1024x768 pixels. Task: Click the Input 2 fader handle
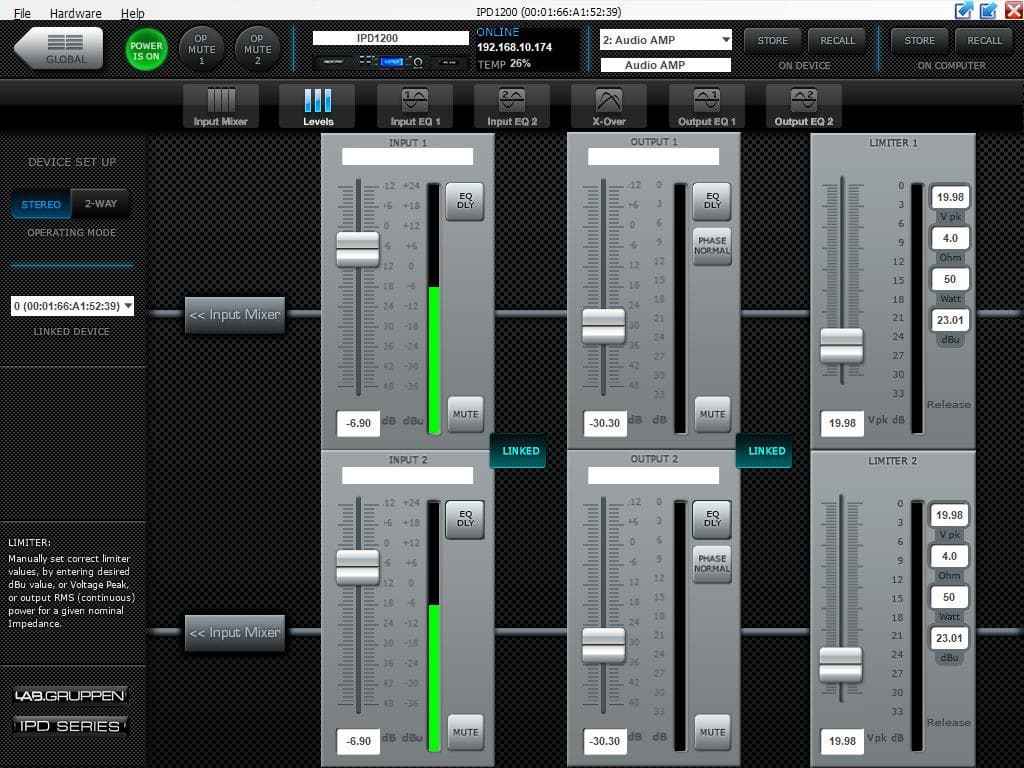(x=357, y=567)
